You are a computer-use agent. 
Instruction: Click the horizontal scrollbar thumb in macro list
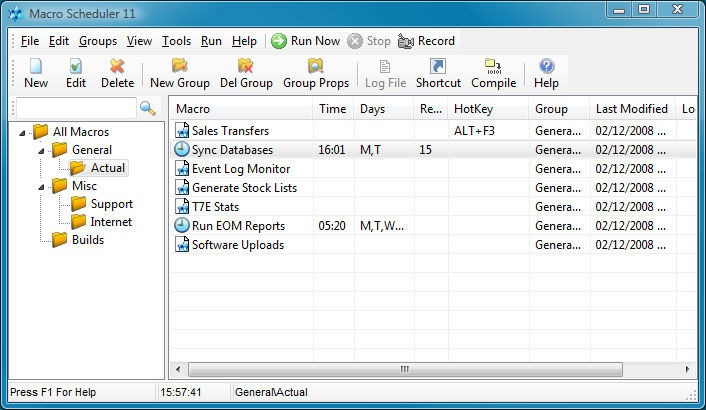pyautogui.click(x=404, y=369)
